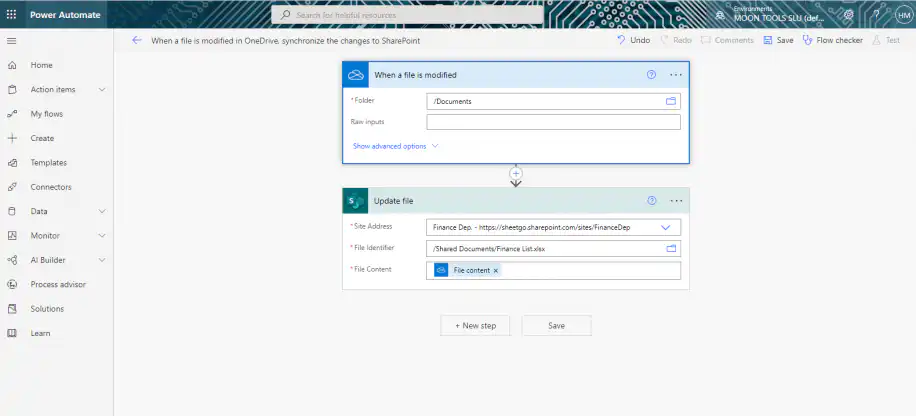Click the Templates icon in sidebar
The width and height of the screenshot is (916, 416).
(x=12, y=163)
